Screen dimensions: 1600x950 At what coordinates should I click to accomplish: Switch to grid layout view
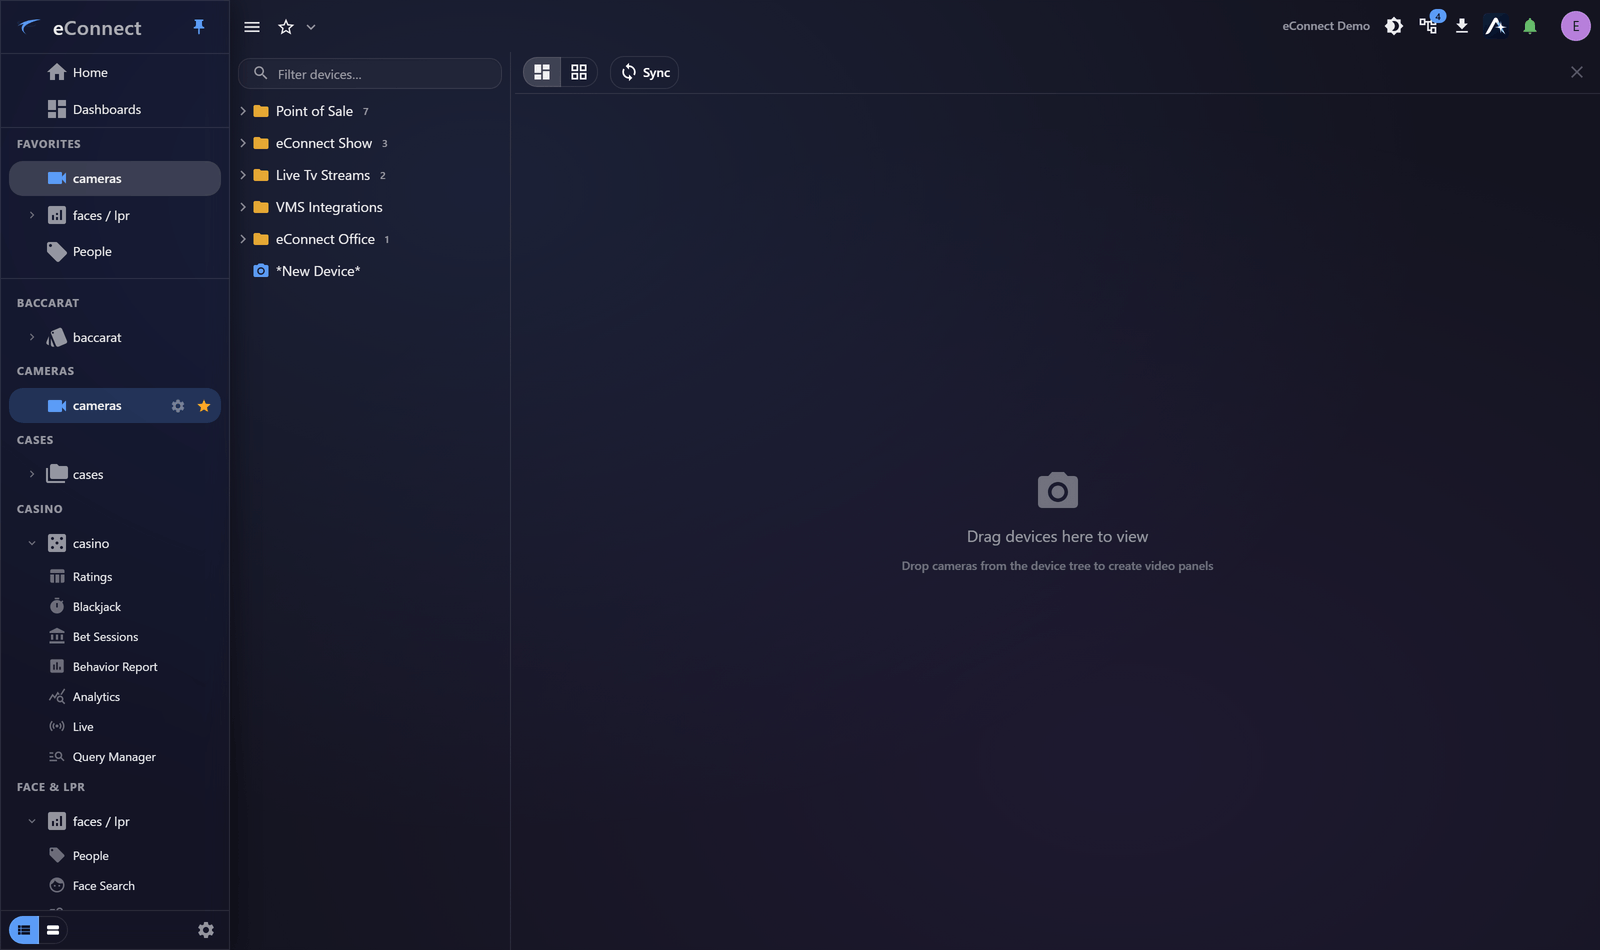coord(579,72)
